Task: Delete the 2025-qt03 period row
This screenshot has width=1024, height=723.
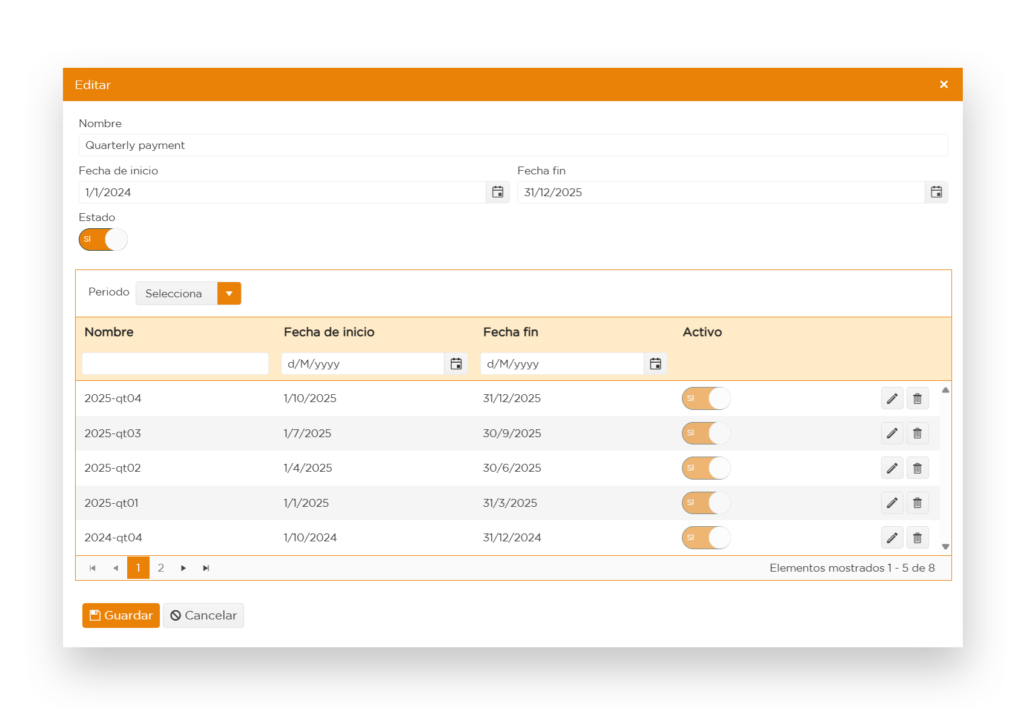Action: pos(917,434)
